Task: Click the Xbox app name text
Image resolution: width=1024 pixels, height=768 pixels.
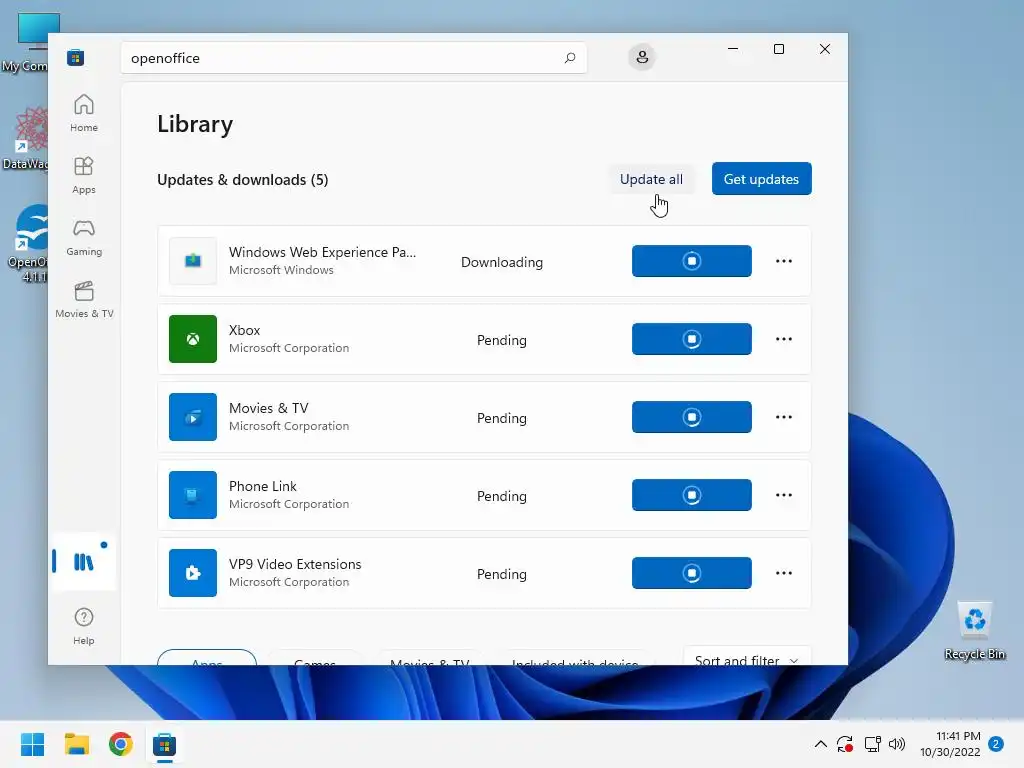Action: pyautogui.click(x=244, y=330)
